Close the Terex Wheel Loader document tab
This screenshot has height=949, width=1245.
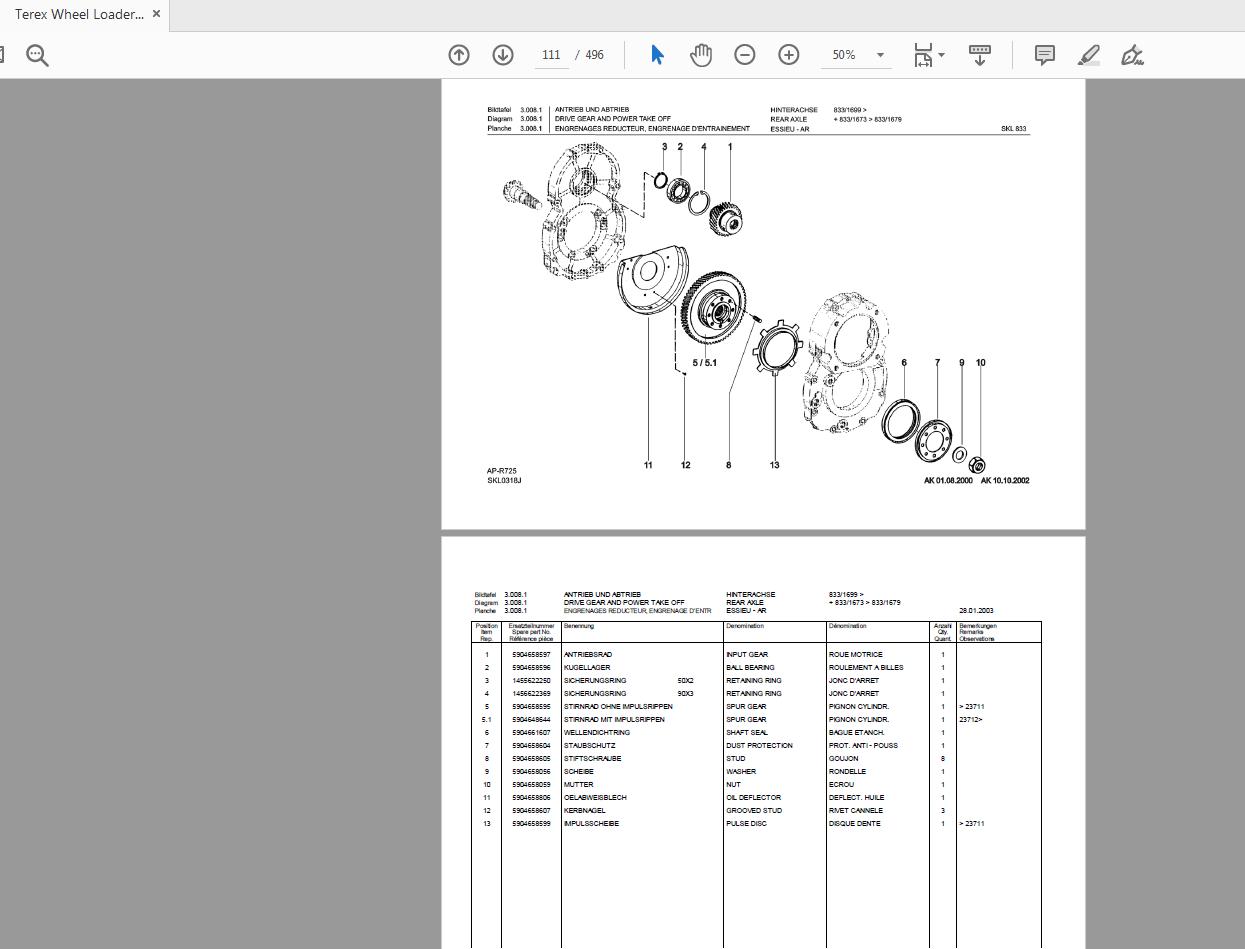[156, 14]
